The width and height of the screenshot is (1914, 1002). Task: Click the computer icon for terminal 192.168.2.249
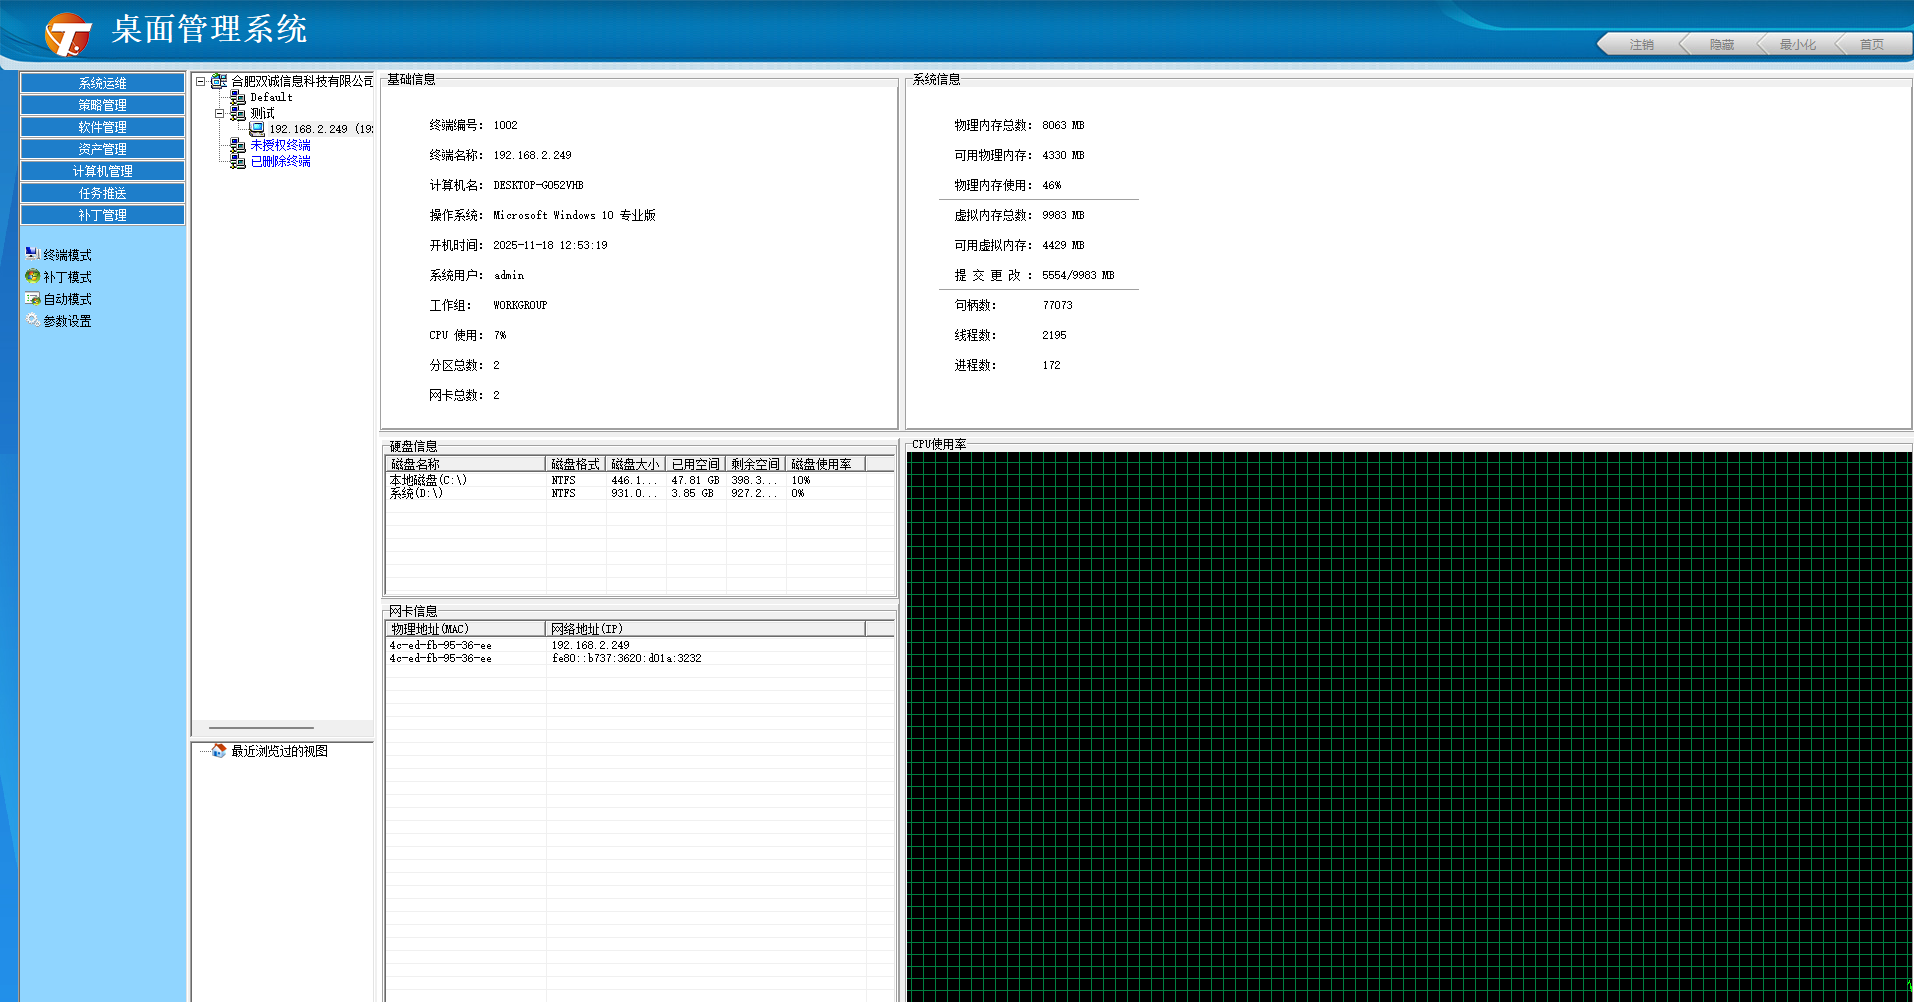pyautogui.click(x=257, y=129)
